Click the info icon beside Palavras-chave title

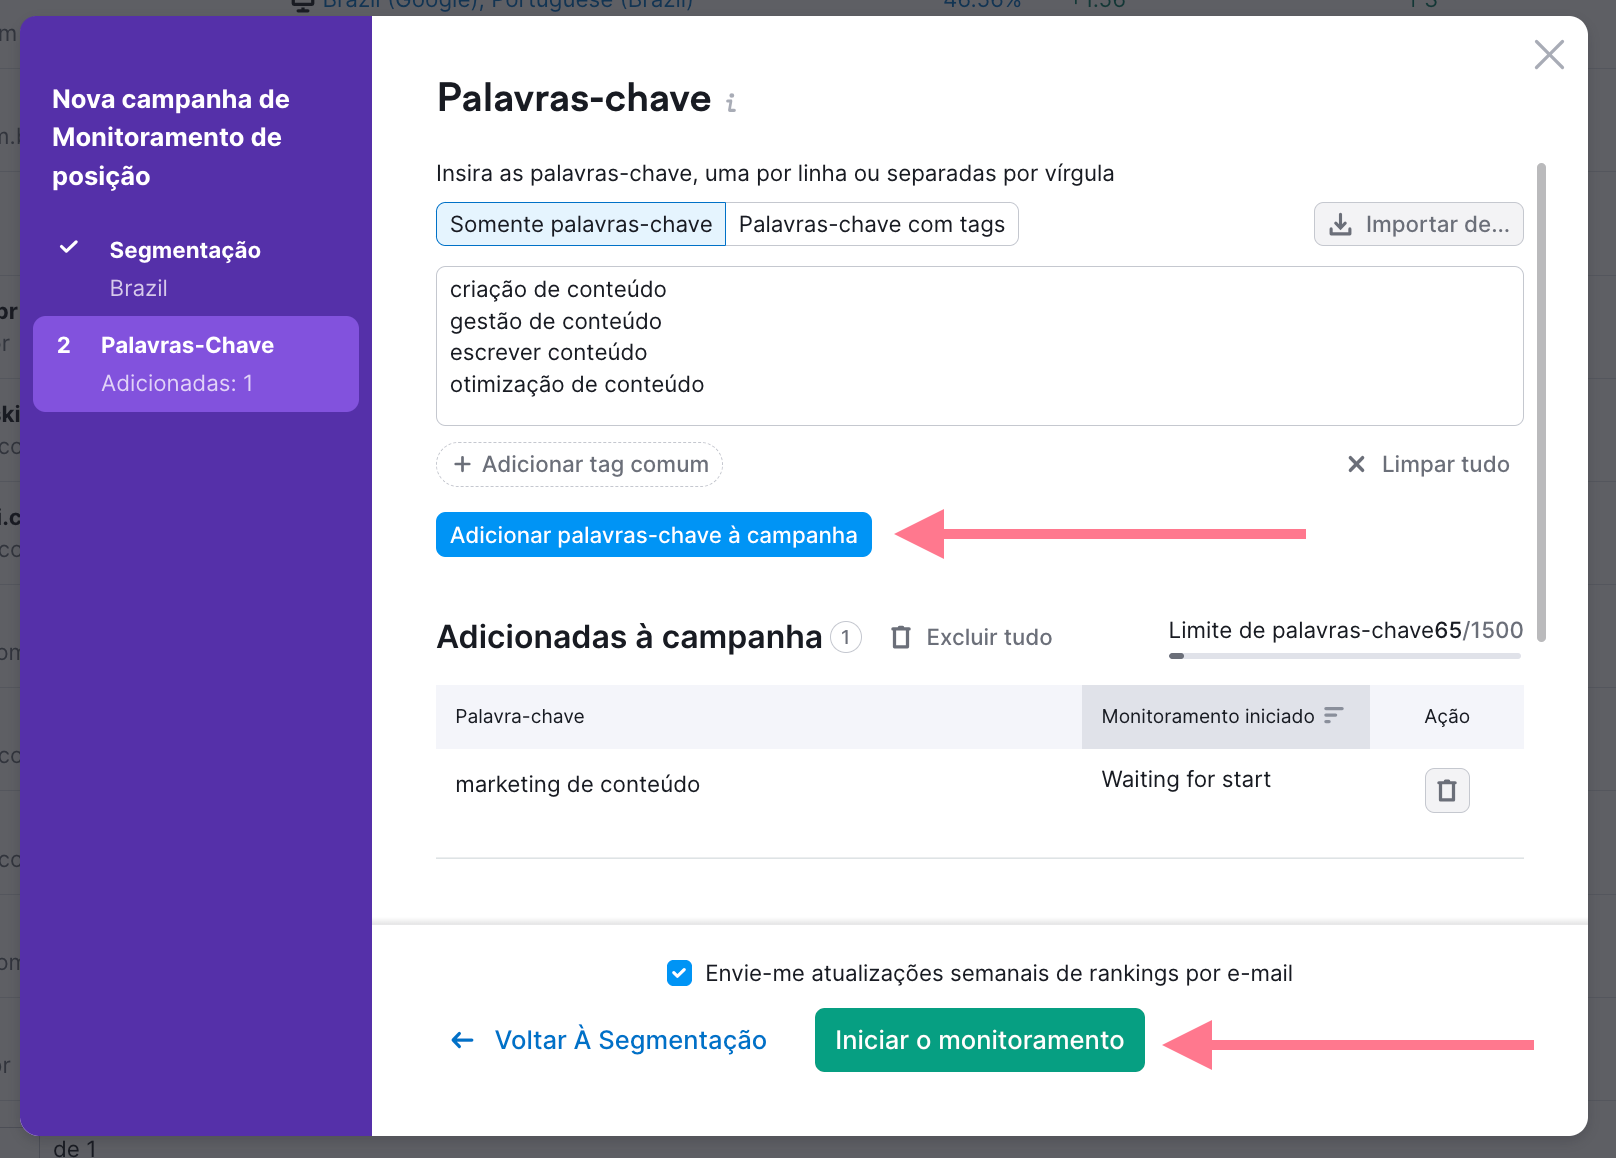coord(732,102)
